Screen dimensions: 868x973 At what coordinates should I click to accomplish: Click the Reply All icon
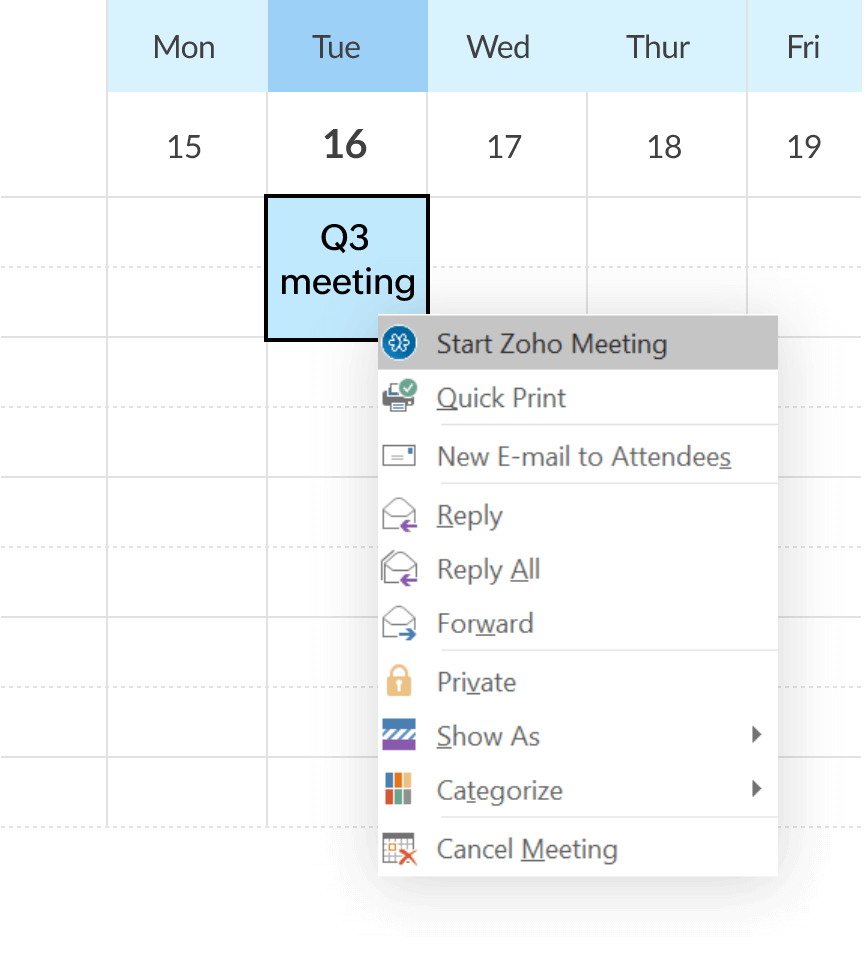(400, 568)
